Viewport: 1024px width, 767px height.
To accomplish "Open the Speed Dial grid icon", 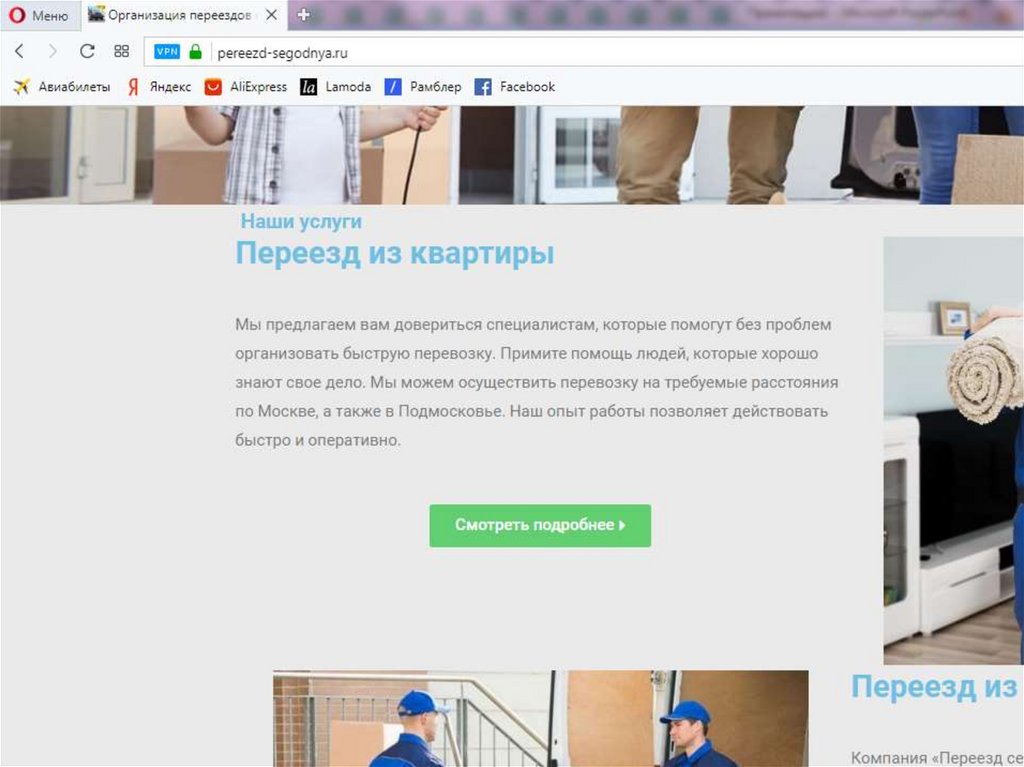I will [x=122, y=52].
